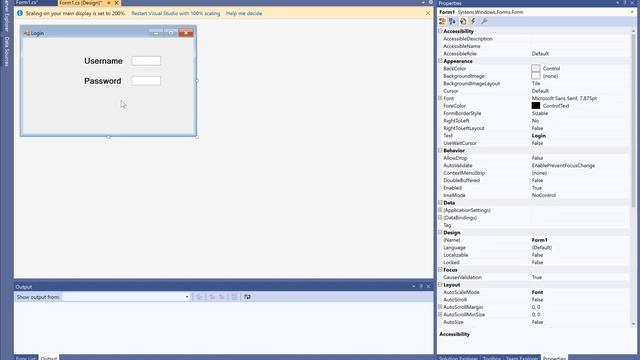Close the Output panel
This screenshot has width=640, height=360.
(429, 287)
